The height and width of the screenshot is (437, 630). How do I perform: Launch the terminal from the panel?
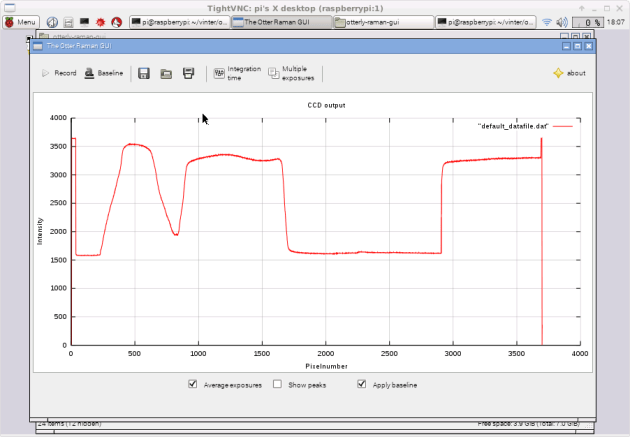click(84, 22)
